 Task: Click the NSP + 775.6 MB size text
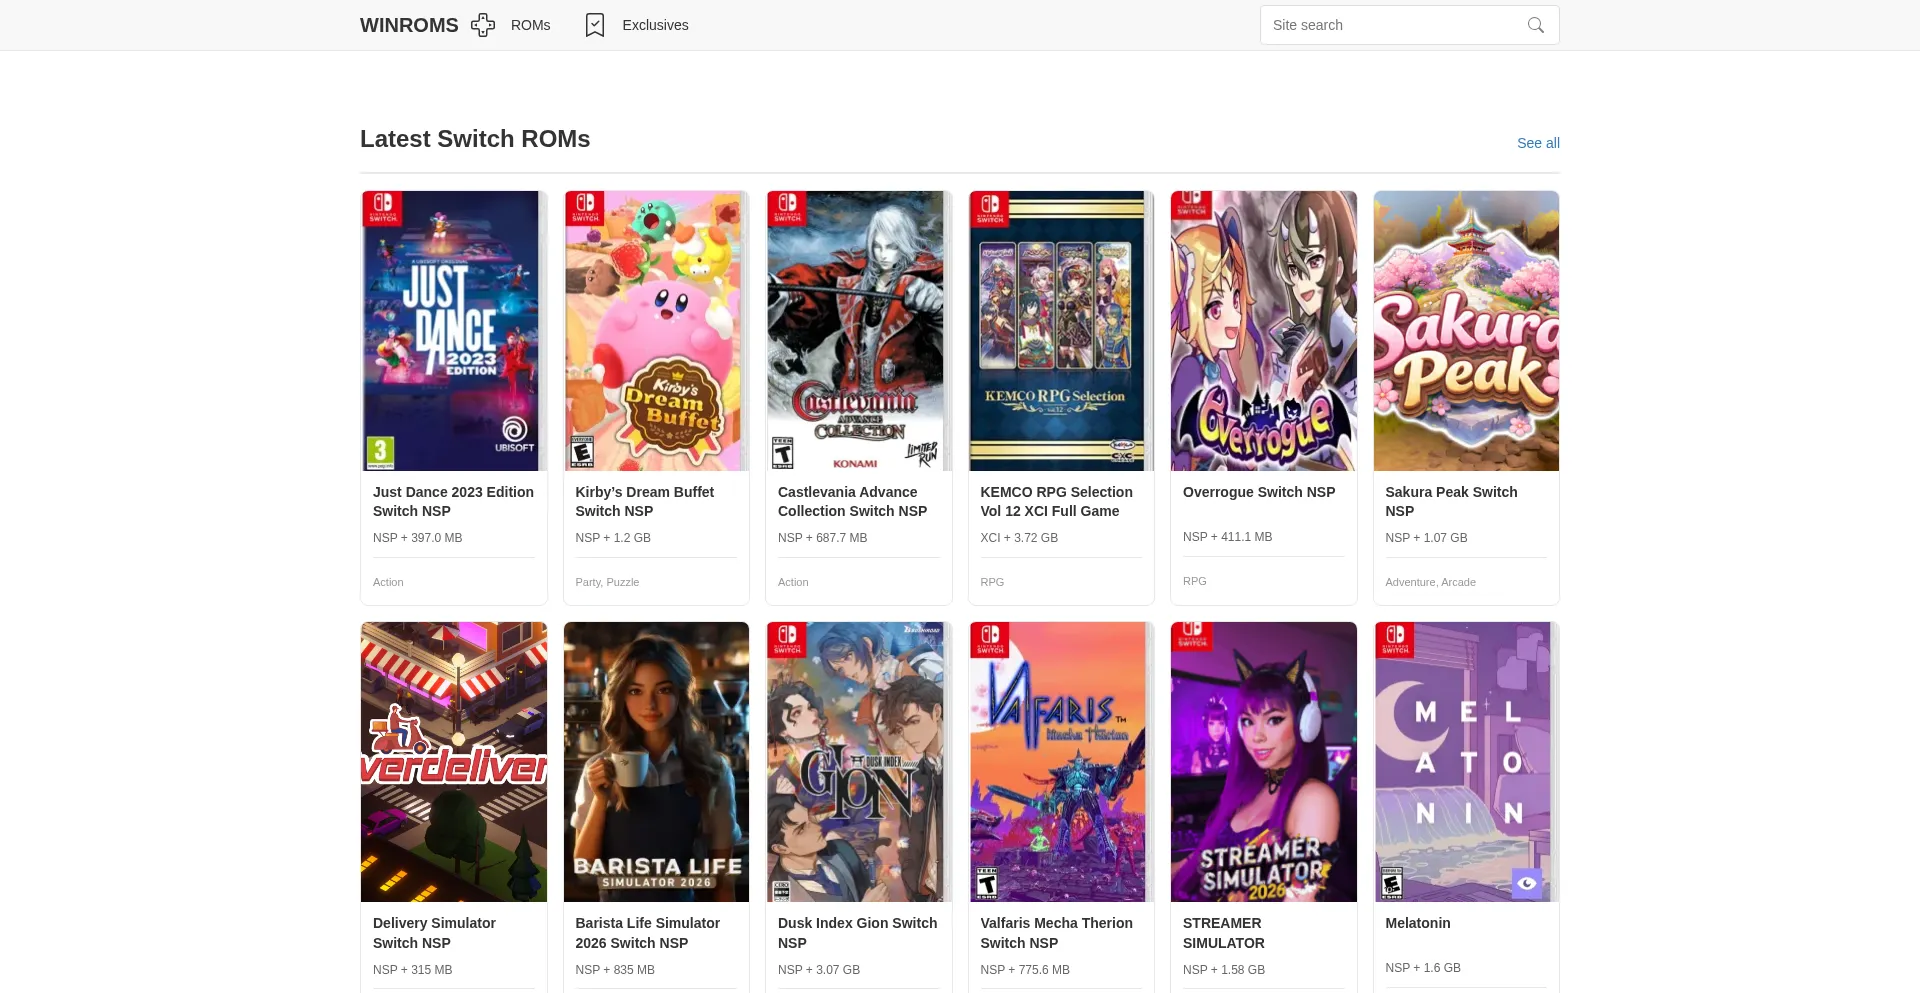[1025, 970]
